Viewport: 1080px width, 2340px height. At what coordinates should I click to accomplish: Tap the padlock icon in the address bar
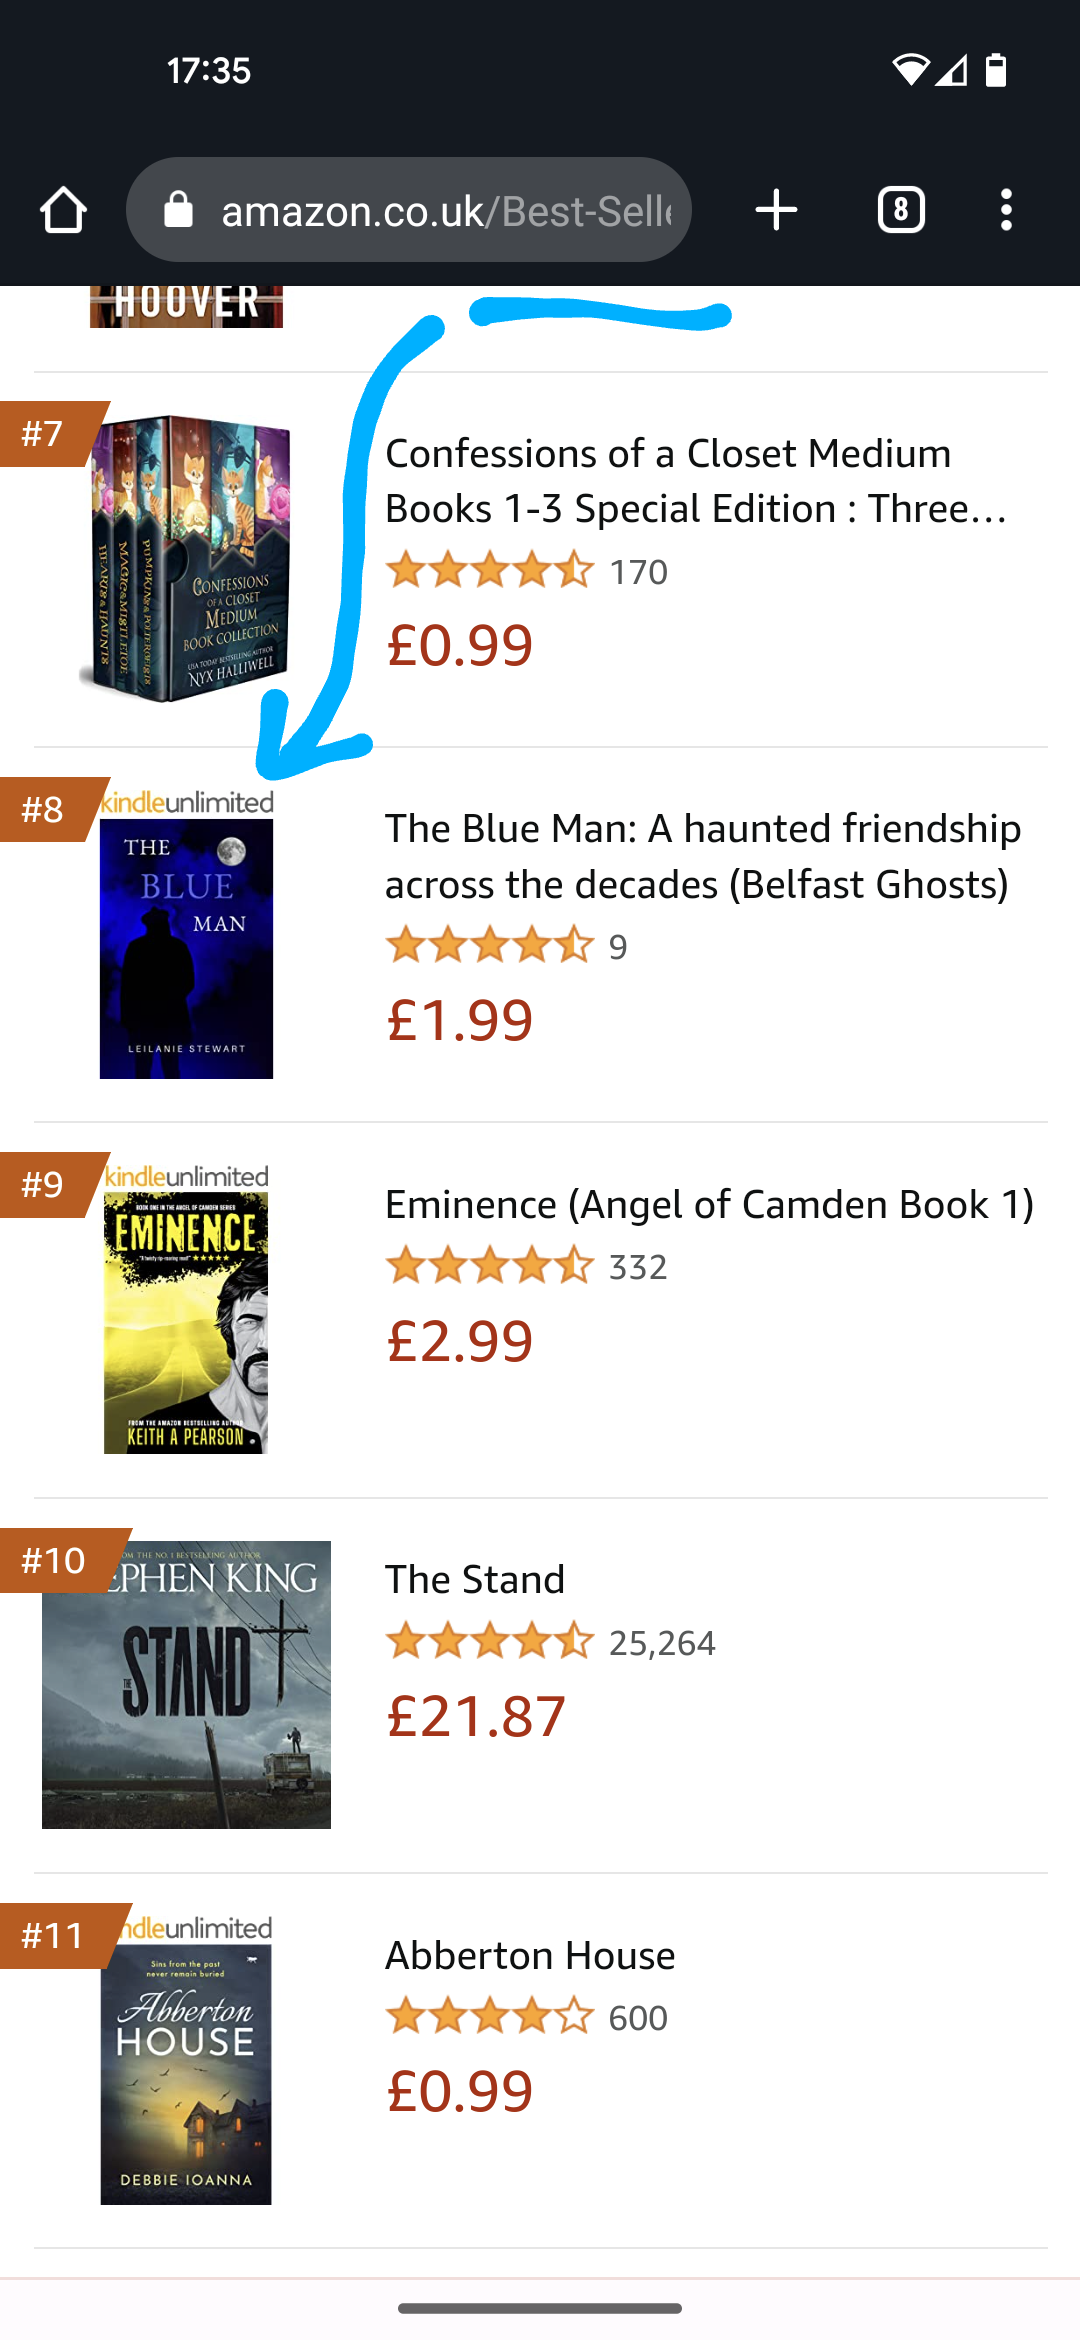click(x=180, y=209)
